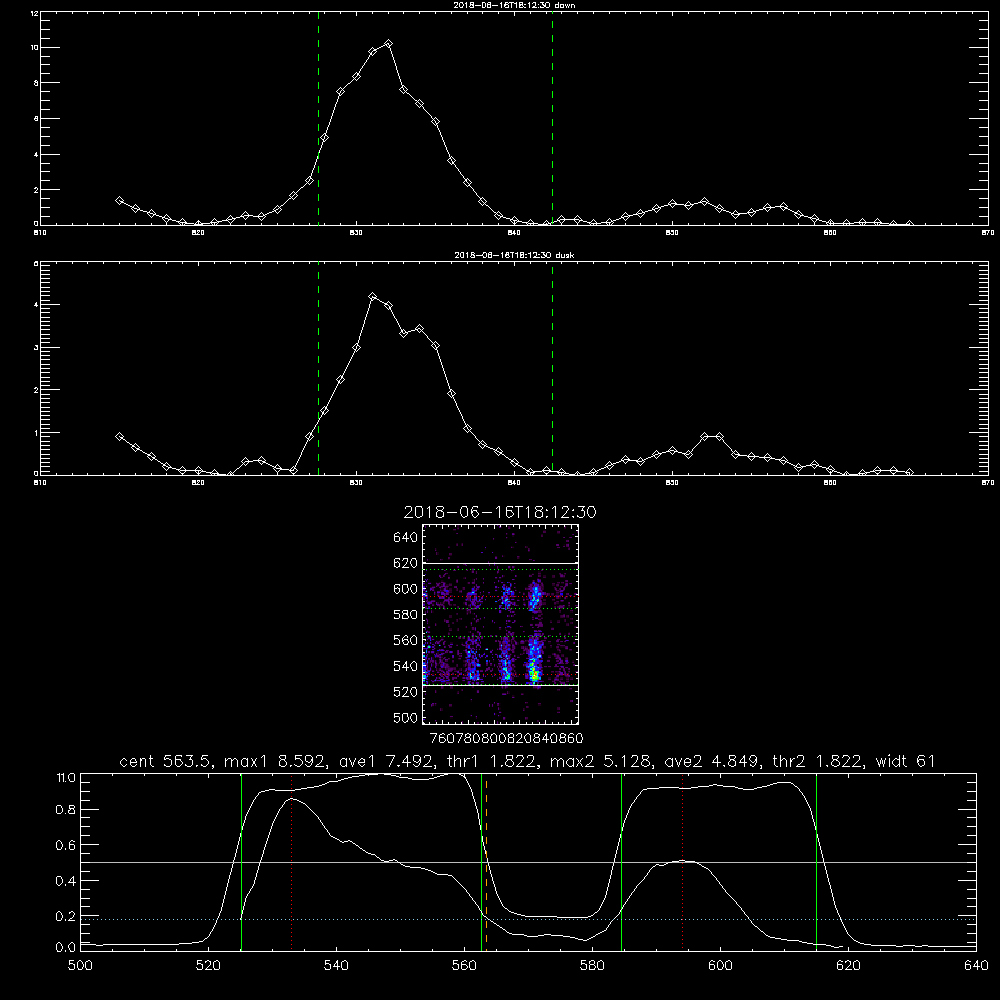The width and height of the screenshot is (1000, 1000).
Task: Click the timestamp title above the heatmap image
Action: [500, 512]
